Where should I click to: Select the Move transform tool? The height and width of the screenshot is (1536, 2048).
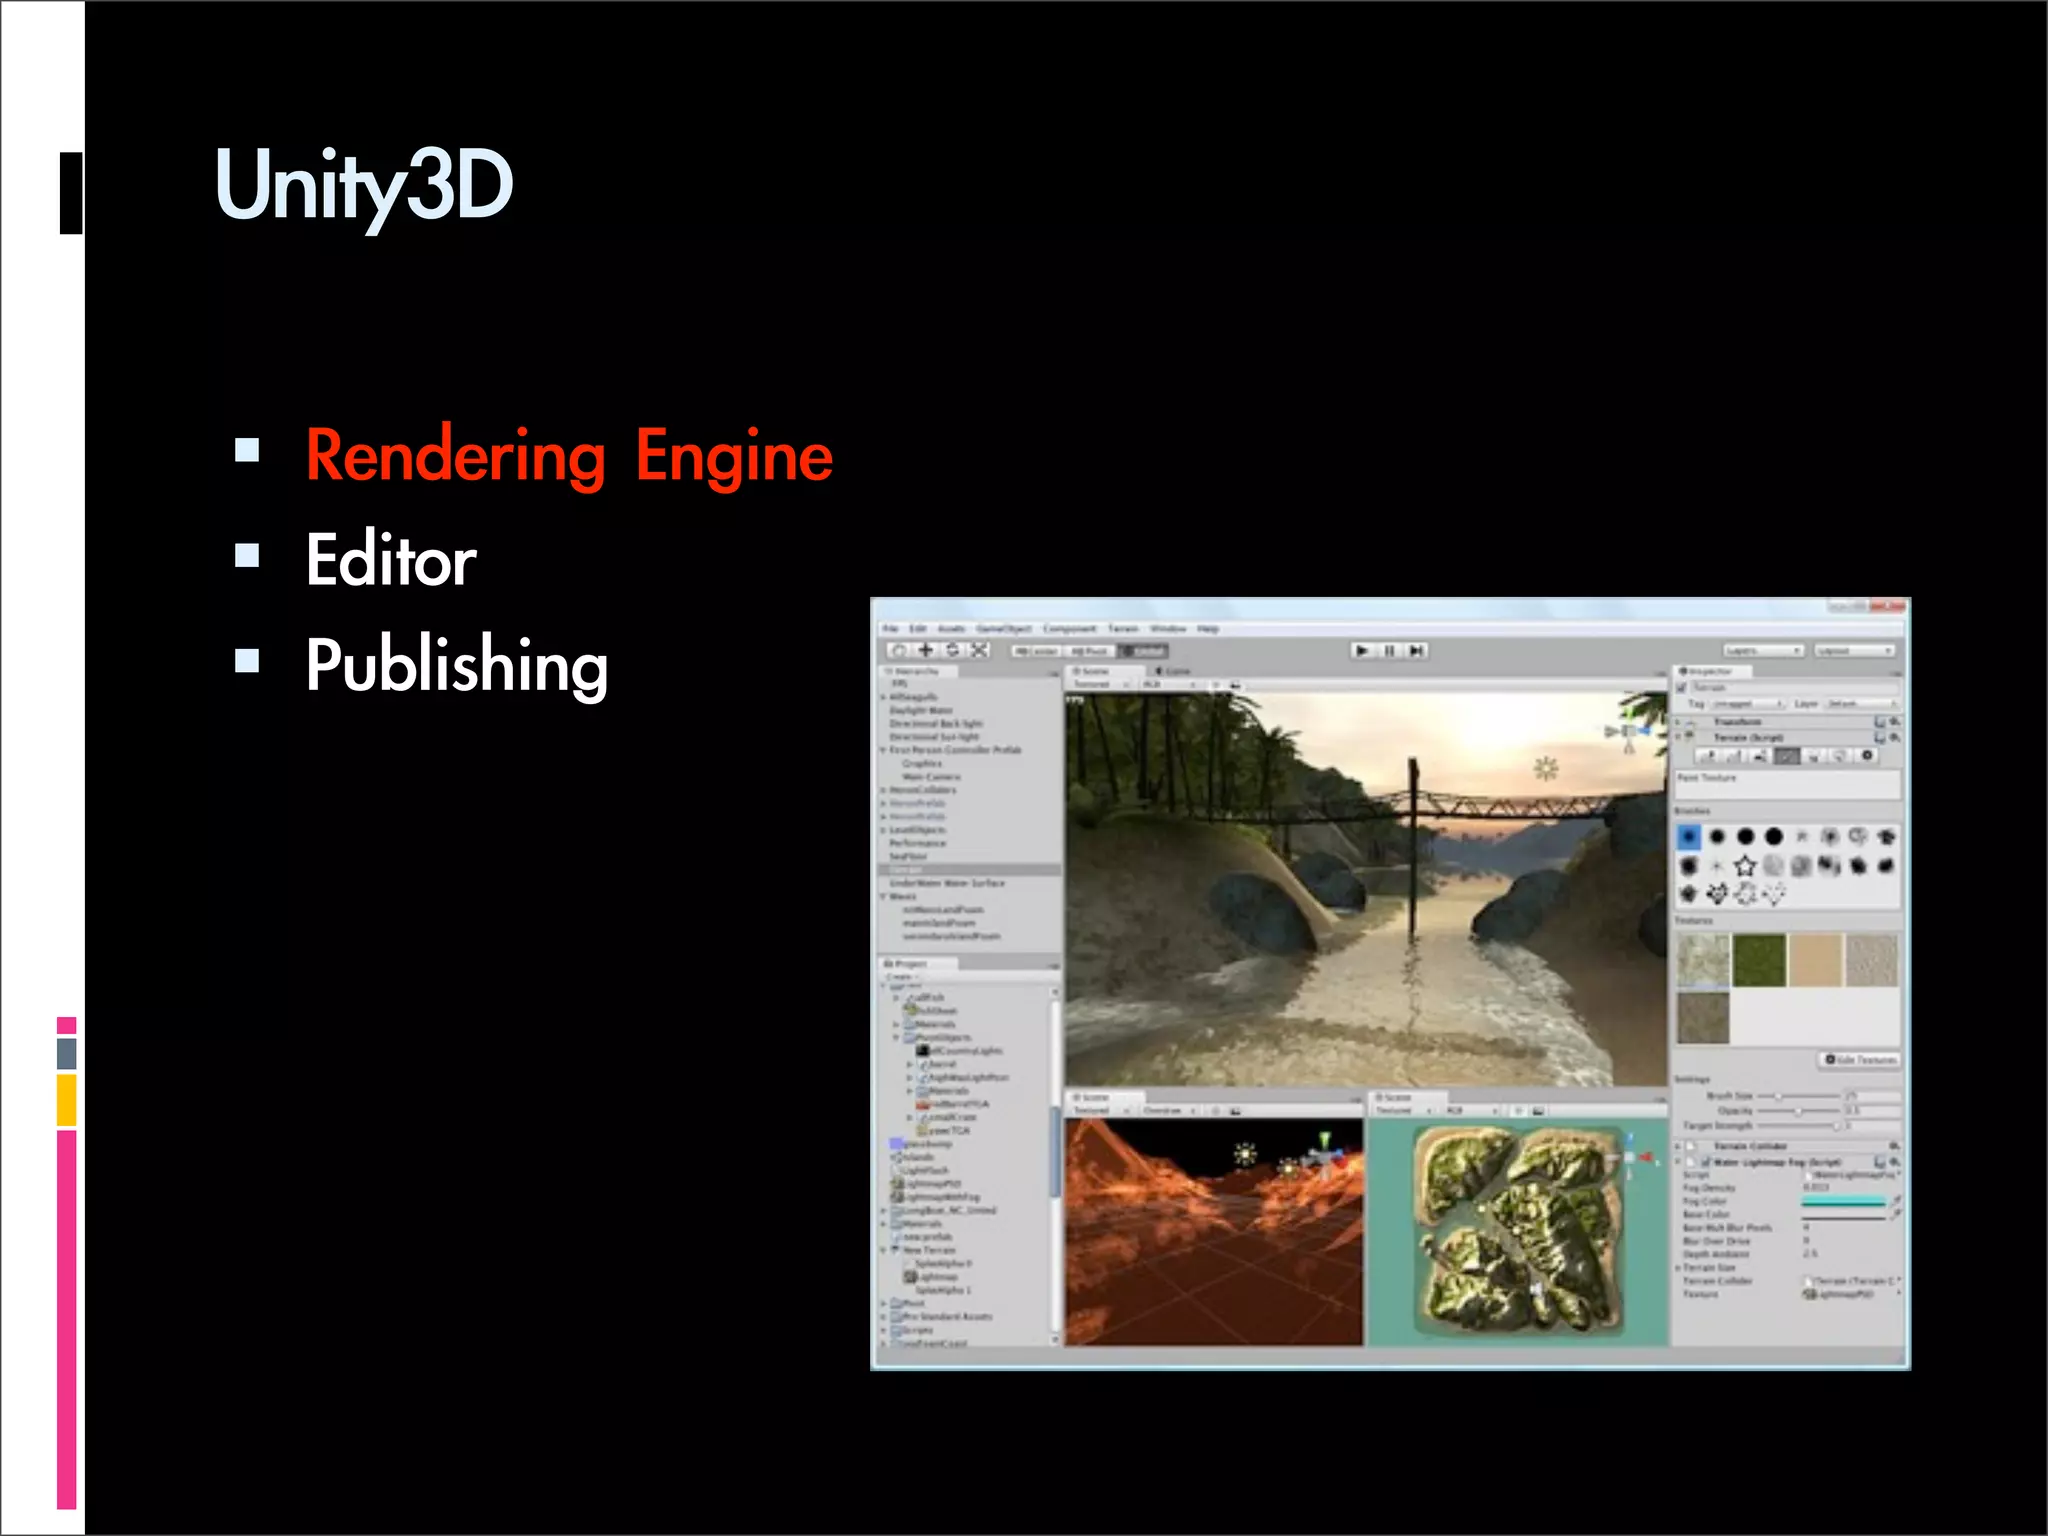pos(926,651)
